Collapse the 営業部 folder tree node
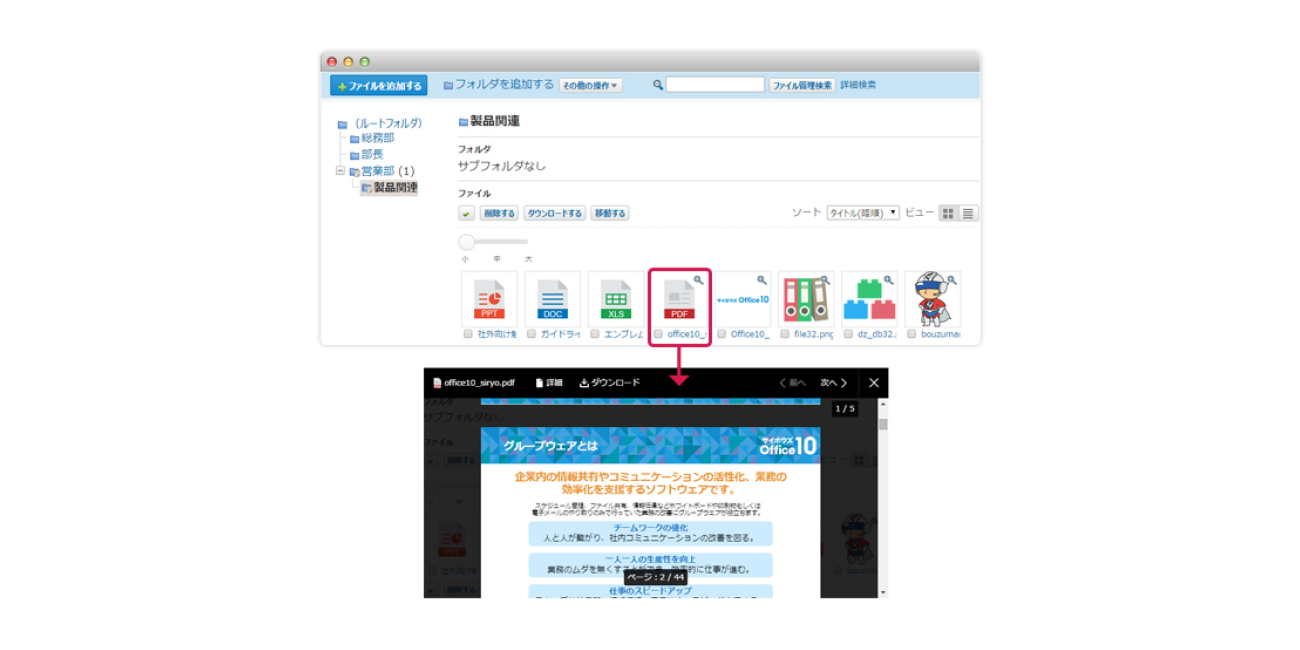1300x650 pixels. pyautogui.click(x=341, y=171)
